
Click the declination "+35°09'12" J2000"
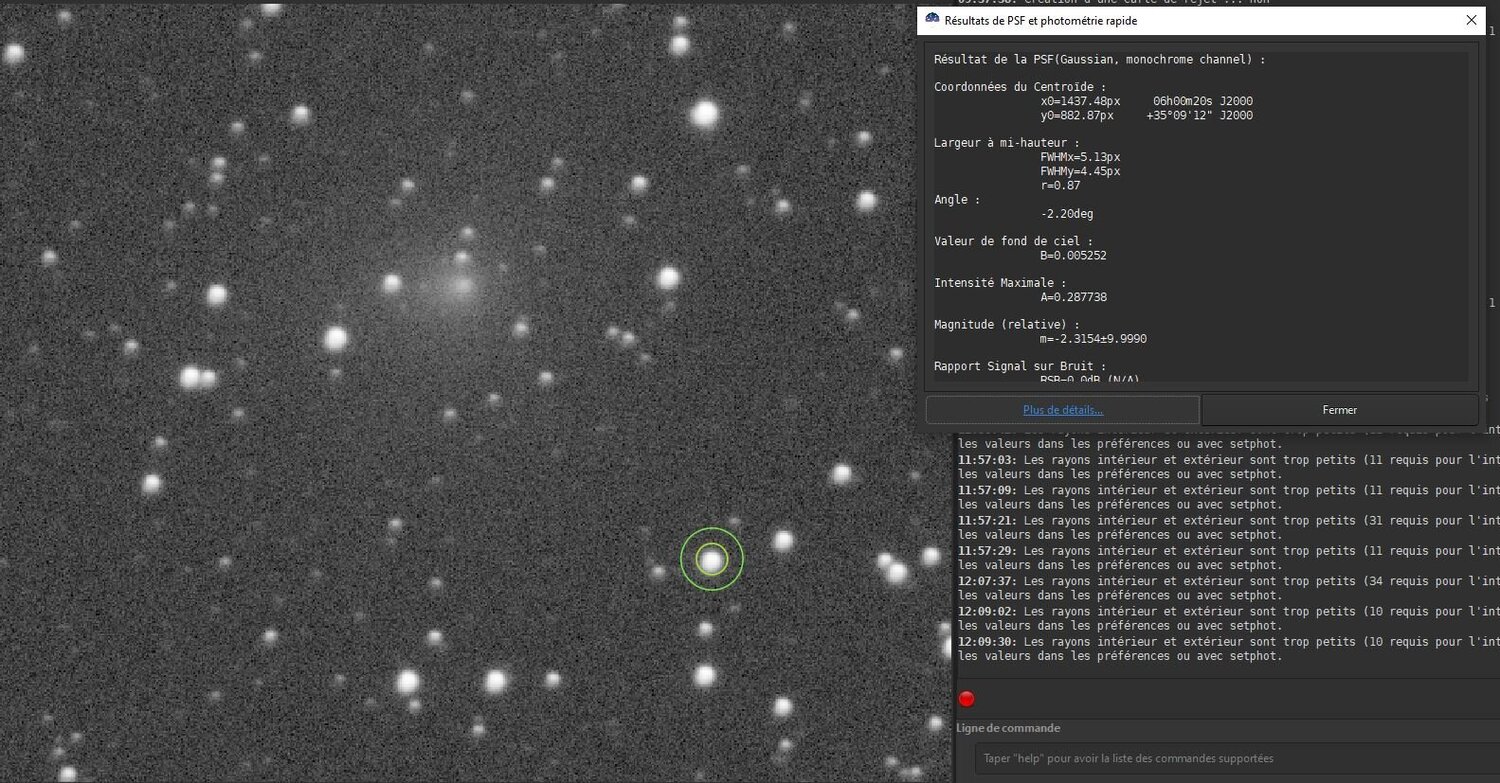[1200, 115]
